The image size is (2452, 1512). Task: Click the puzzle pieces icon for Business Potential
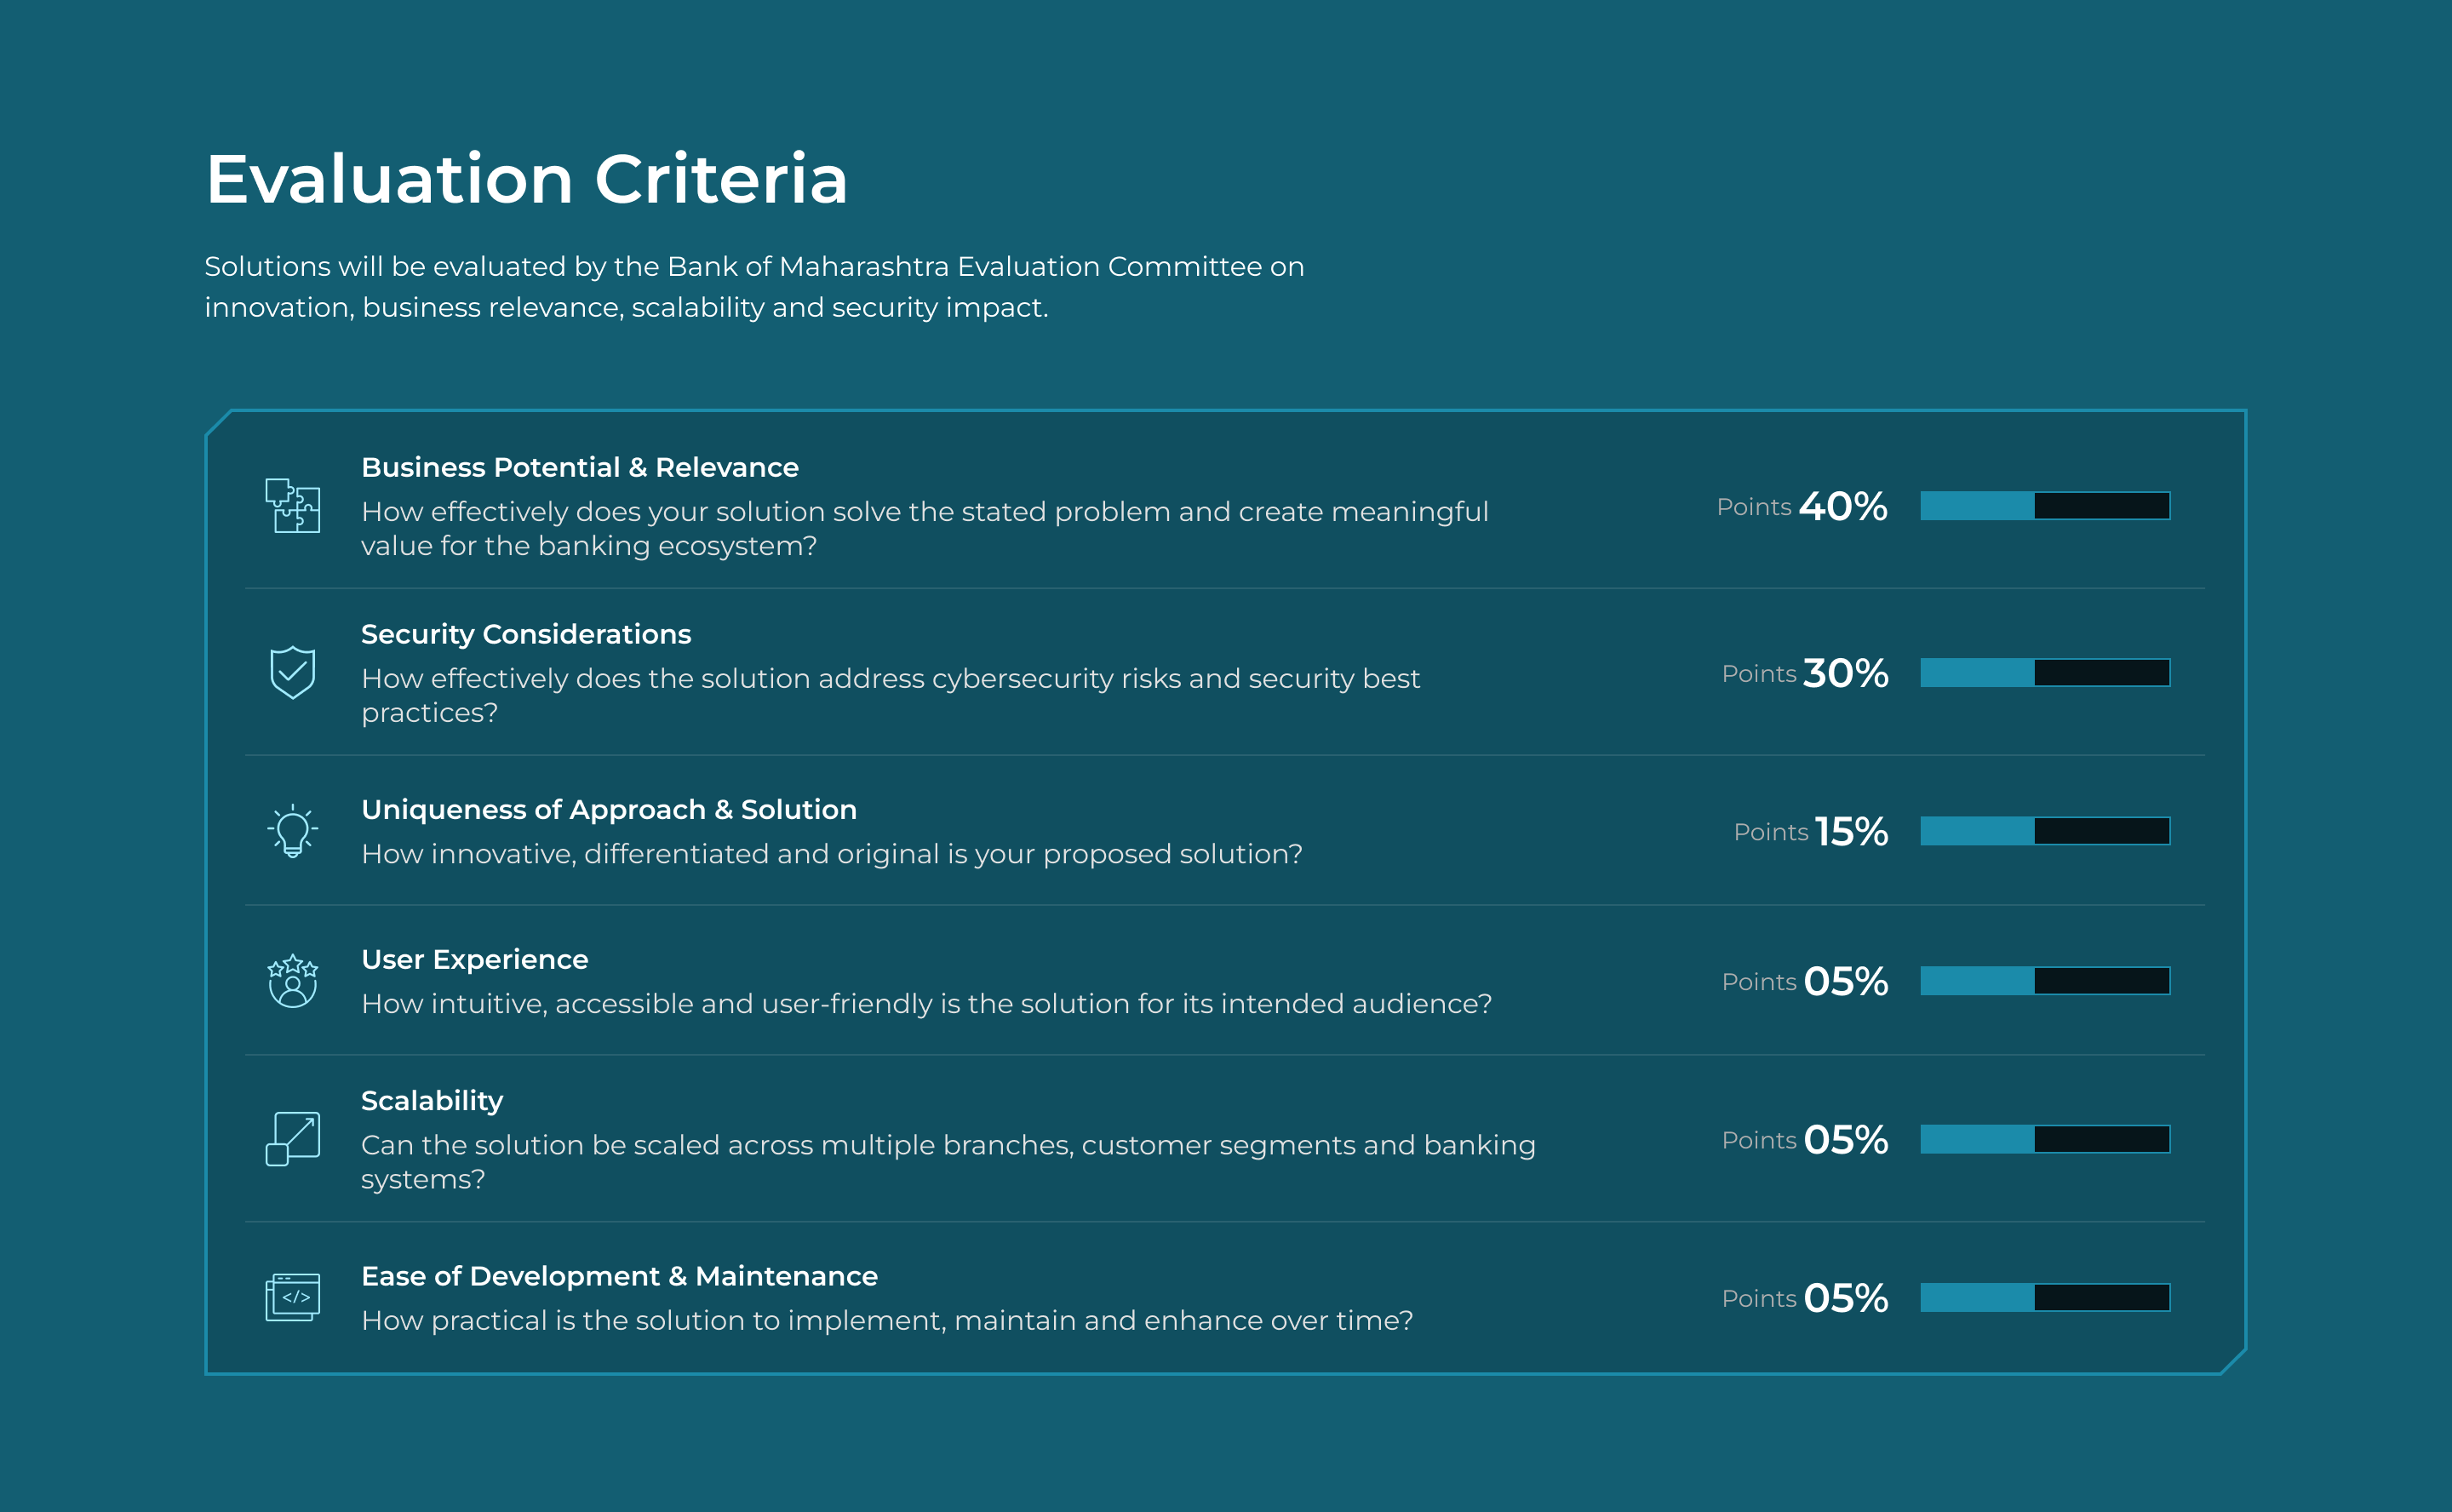[292, 506]
